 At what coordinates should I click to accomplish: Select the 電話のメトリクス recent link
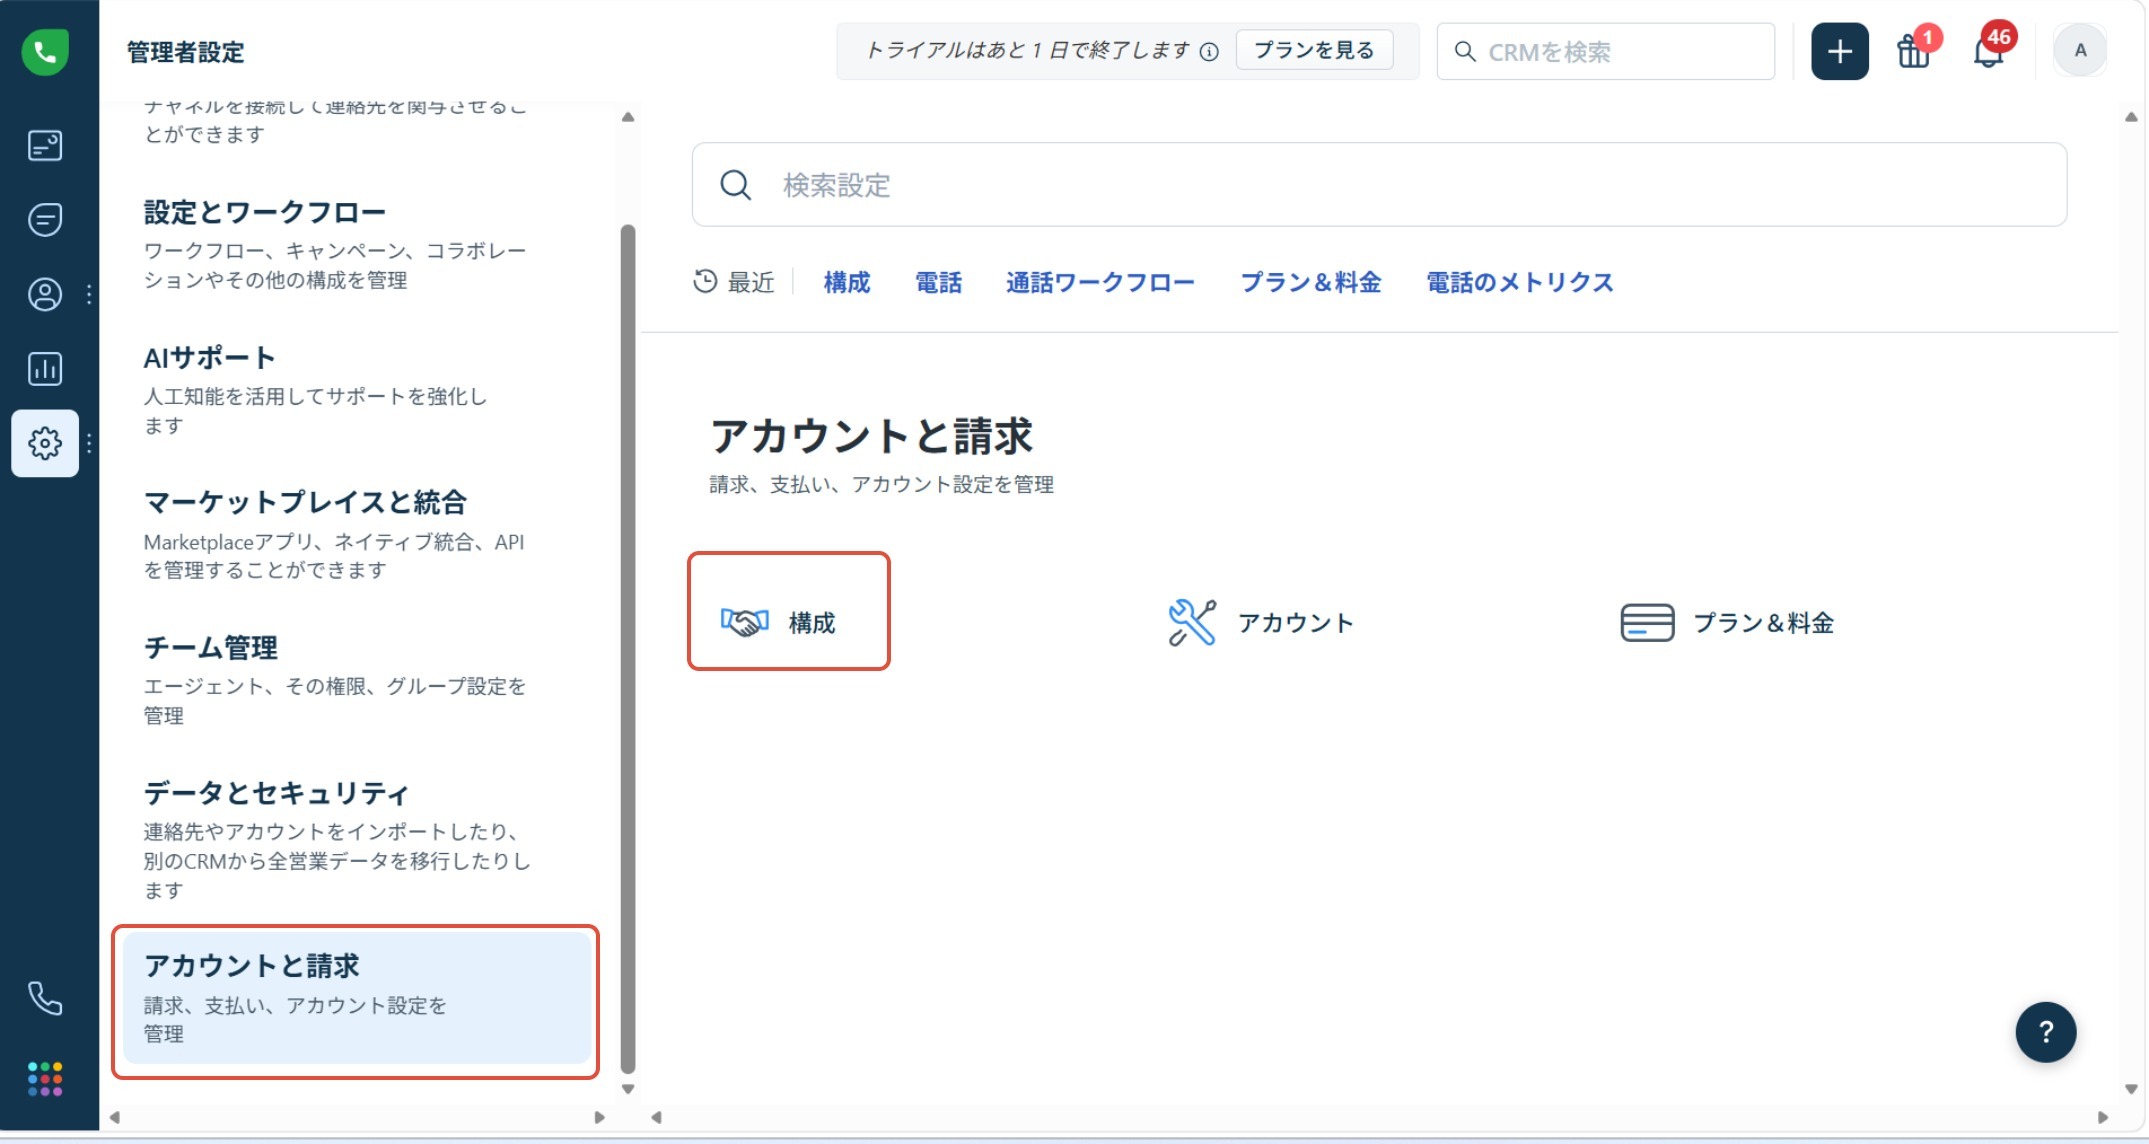(x=1519, y=283)
